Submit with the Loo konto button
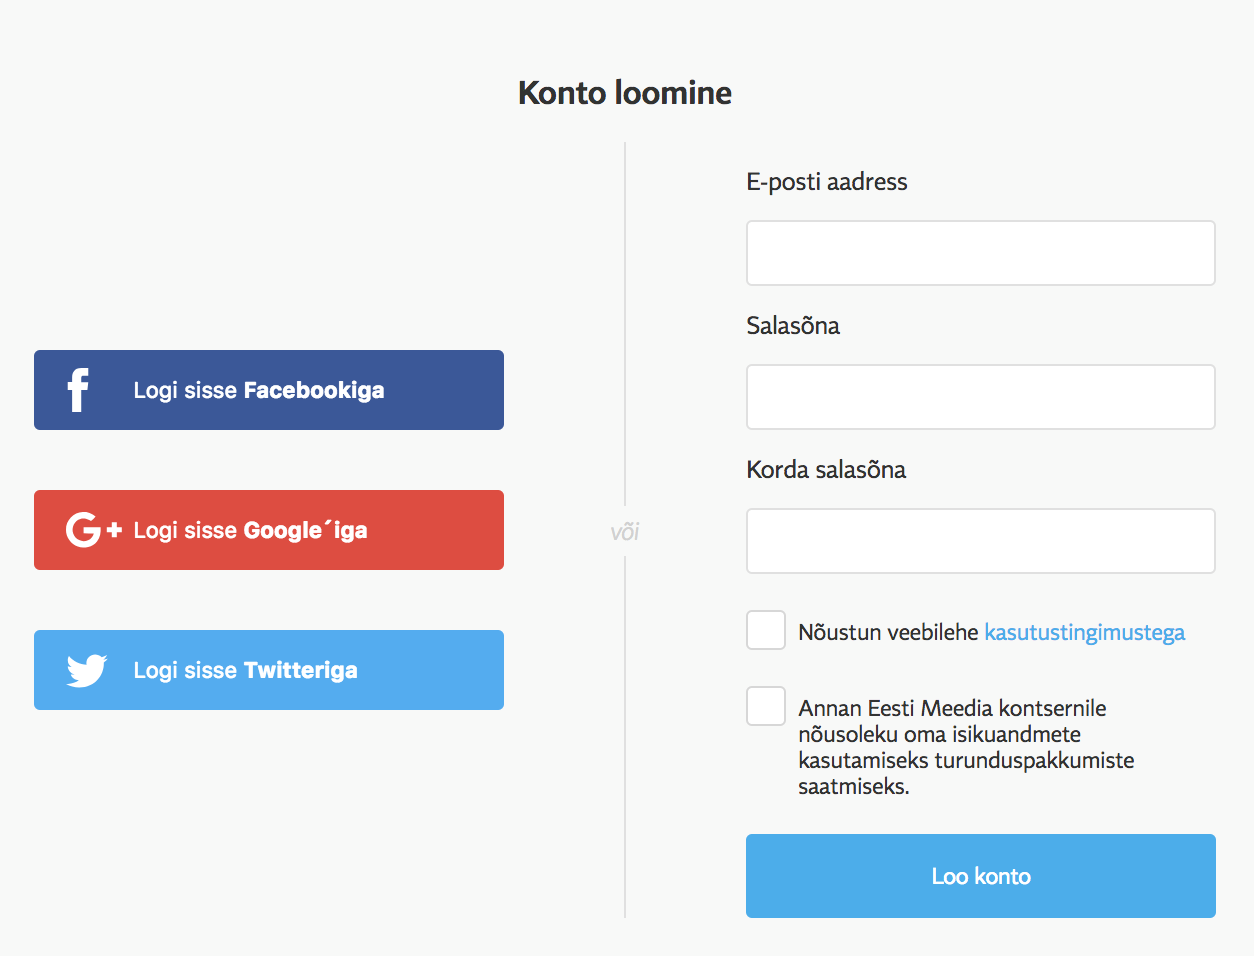This screenshot has width=1254, height=956. [981, 876]
